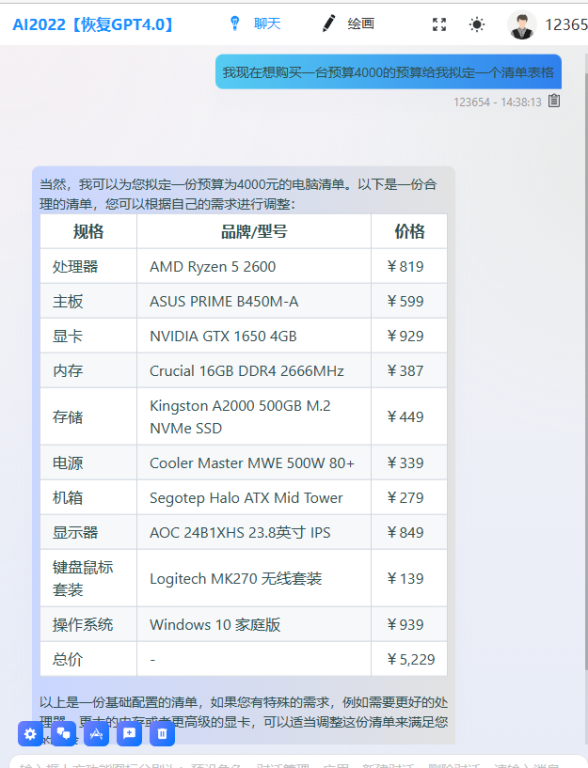Click the 价格 table column header
588x768 pixels.
(x=410, y=231)
